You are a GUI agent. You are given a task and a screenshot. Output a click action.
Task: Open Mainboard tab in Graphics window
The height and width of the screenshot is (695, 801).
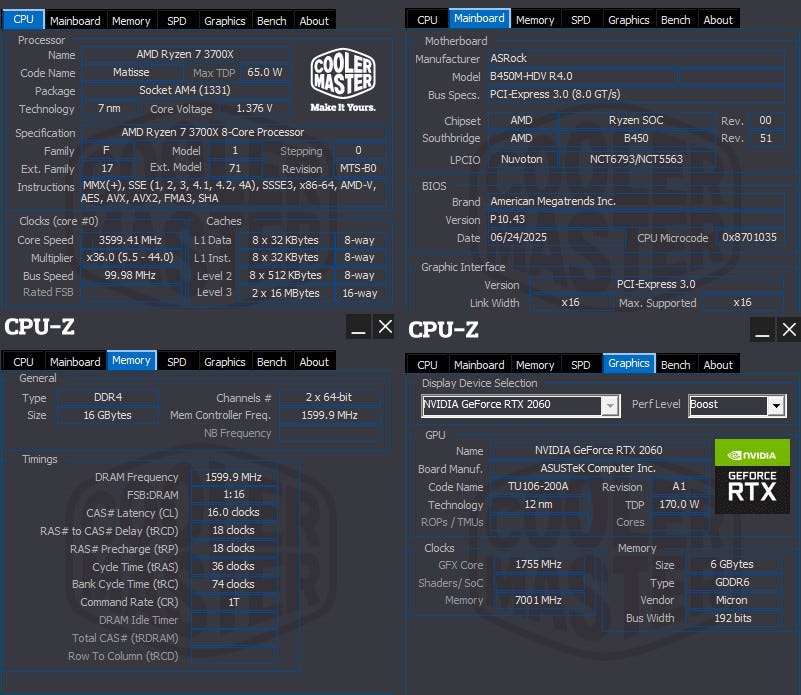coord(479,365)
